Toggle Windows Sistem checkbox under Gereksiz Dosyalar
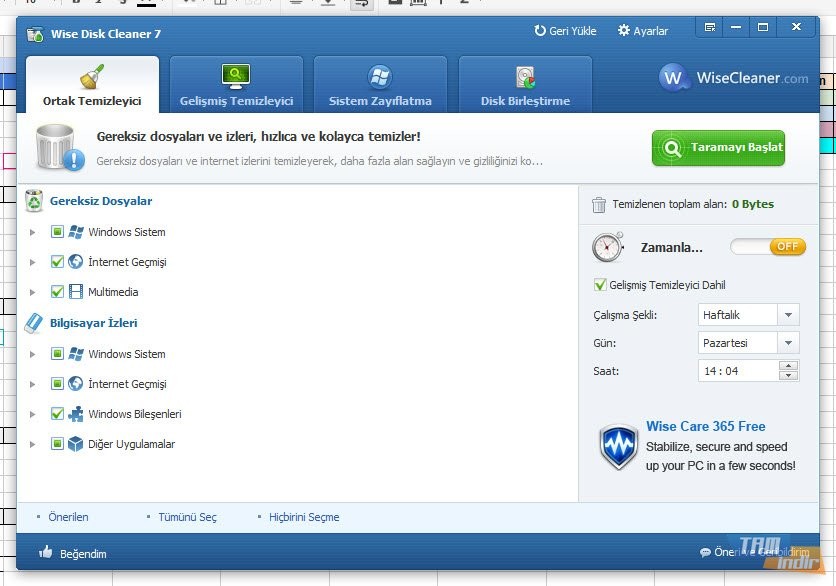 pyautogui.click(x=57, y=231)
